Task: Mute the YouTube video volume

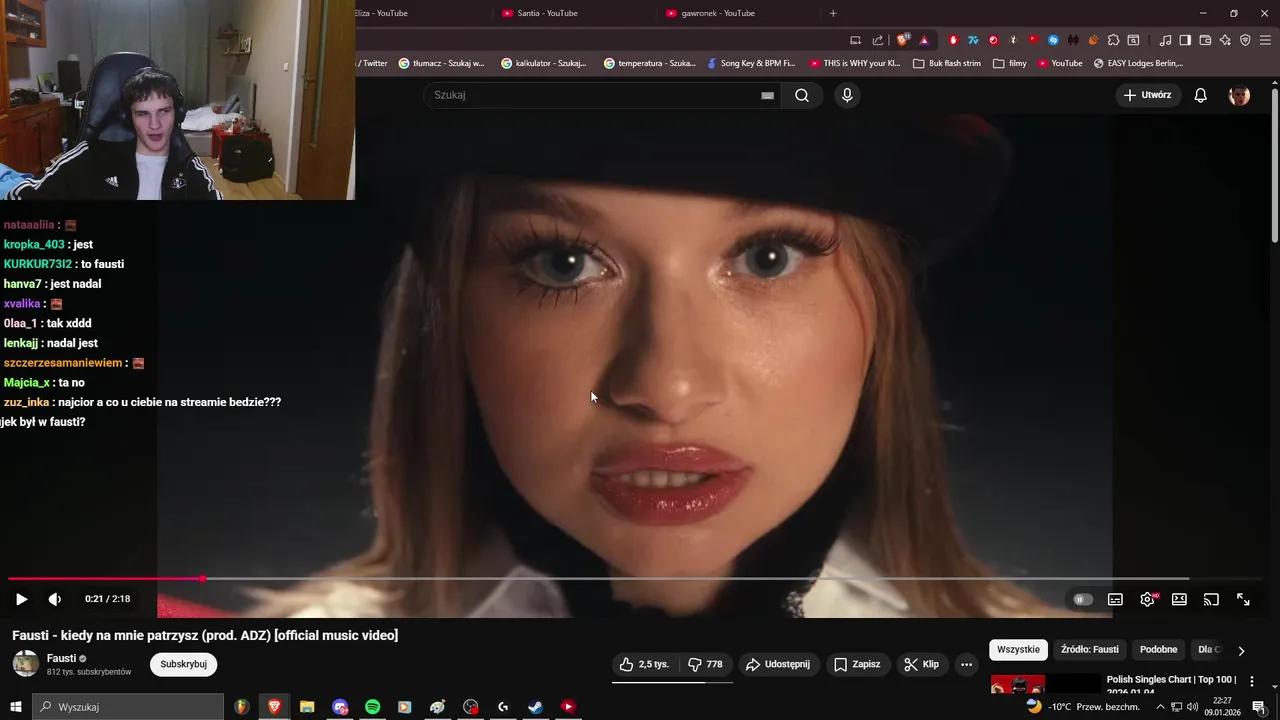Action: click(55, 599)
